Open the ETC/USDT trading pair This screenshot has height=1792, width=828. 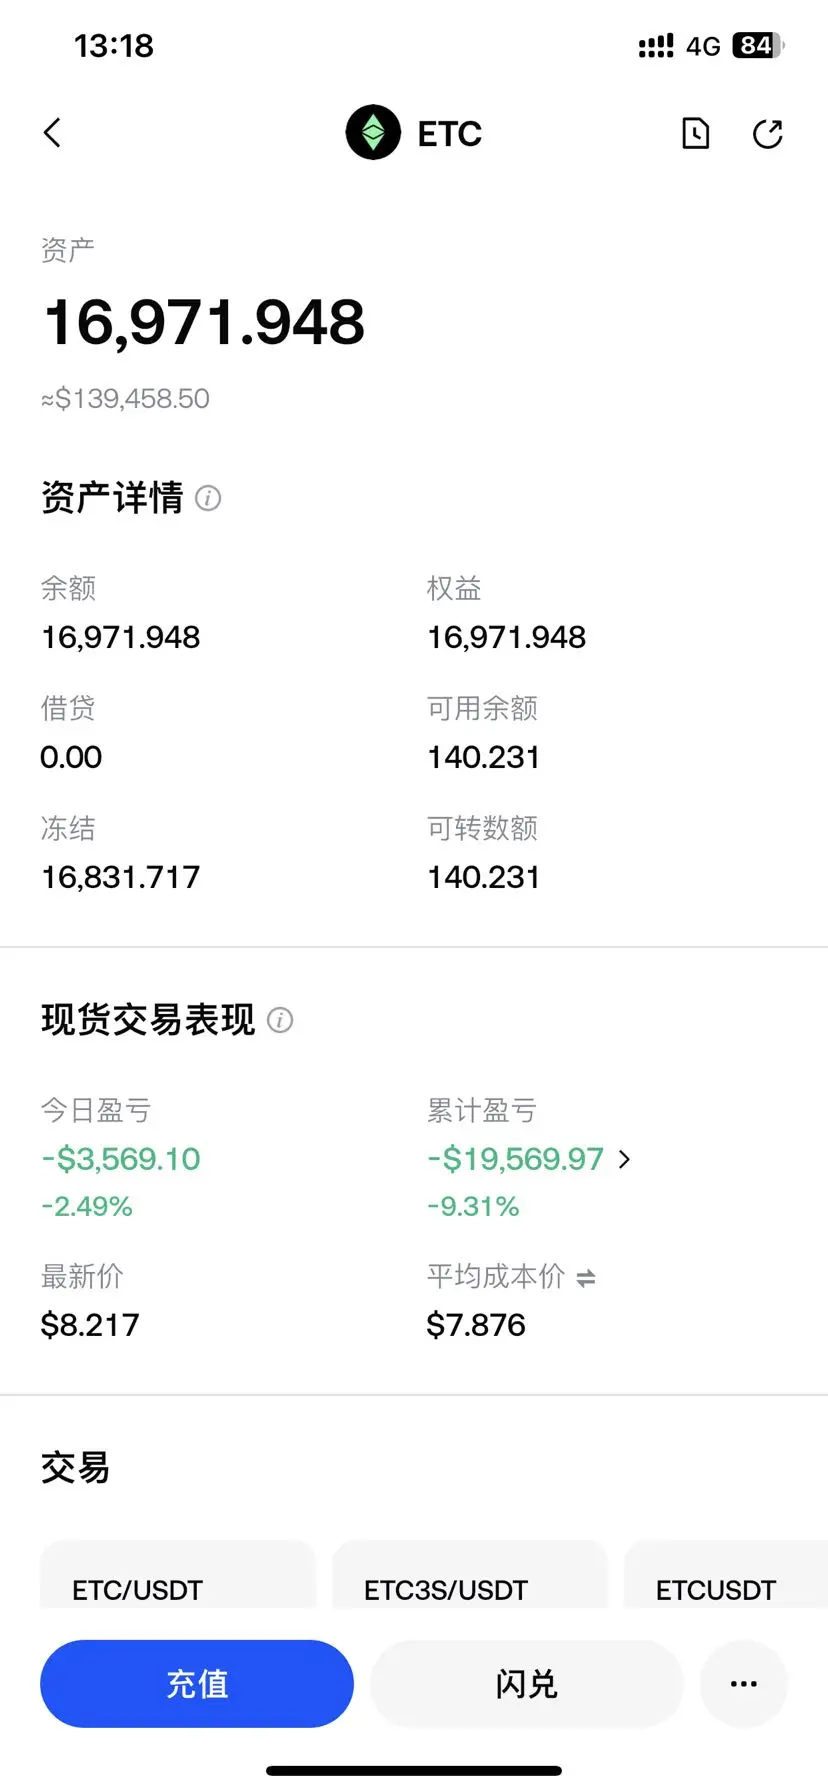(x=178, y=1576)
